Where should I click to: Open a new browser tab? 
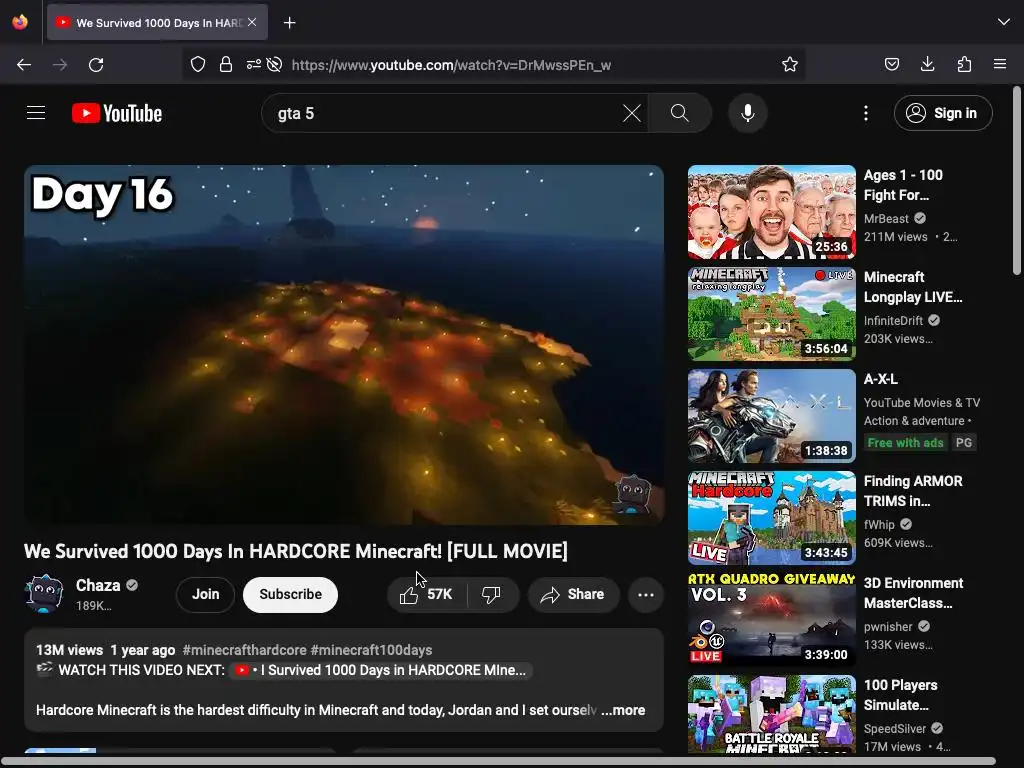(290, 23)
